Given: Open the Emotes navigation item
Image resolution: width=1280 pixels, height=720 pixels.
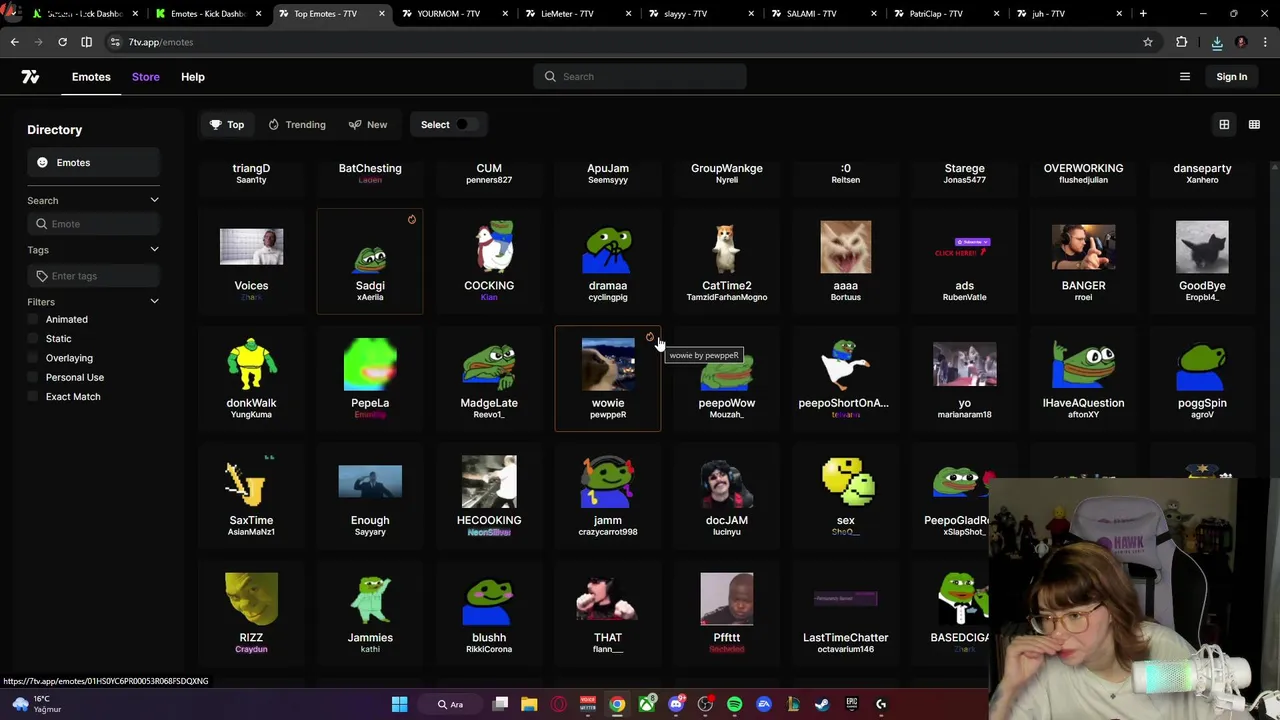Looking at the screenshot, I should pyautogui.click(x=91, y=77).
